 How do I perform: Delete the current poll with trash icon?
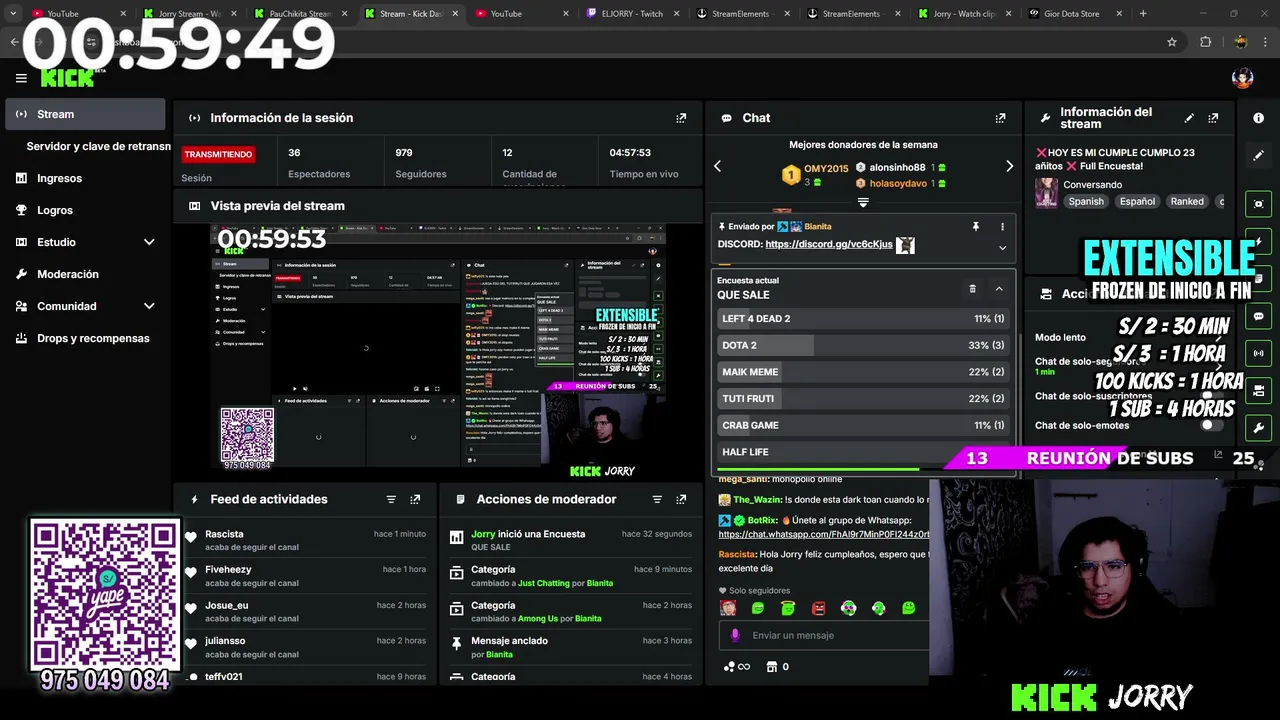pyautogui.click(x=972, y=289)
